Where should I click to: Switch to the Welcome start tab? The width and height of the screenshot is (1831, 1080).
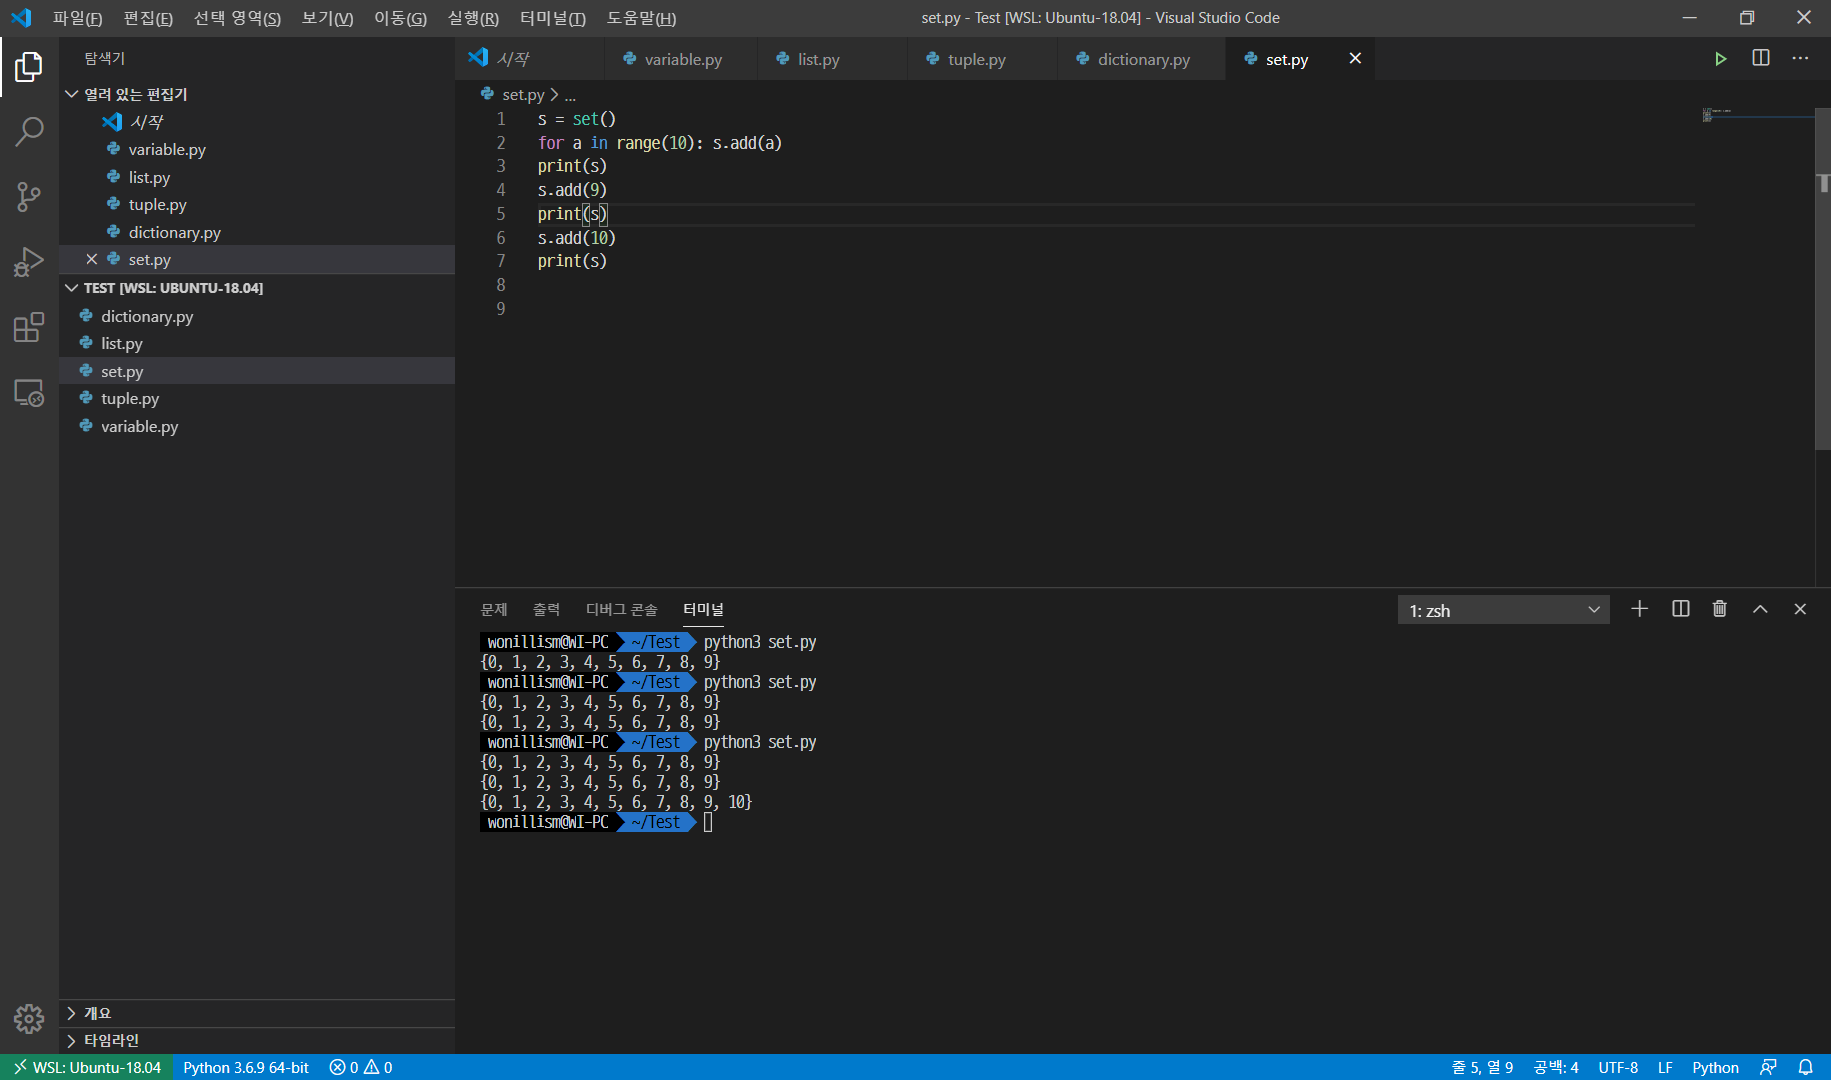(529, 59)
